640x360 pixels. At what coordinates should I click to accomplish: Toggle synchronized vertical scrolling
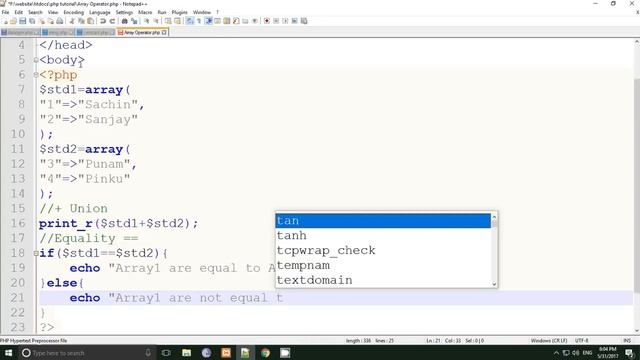[x=168, y=21]
